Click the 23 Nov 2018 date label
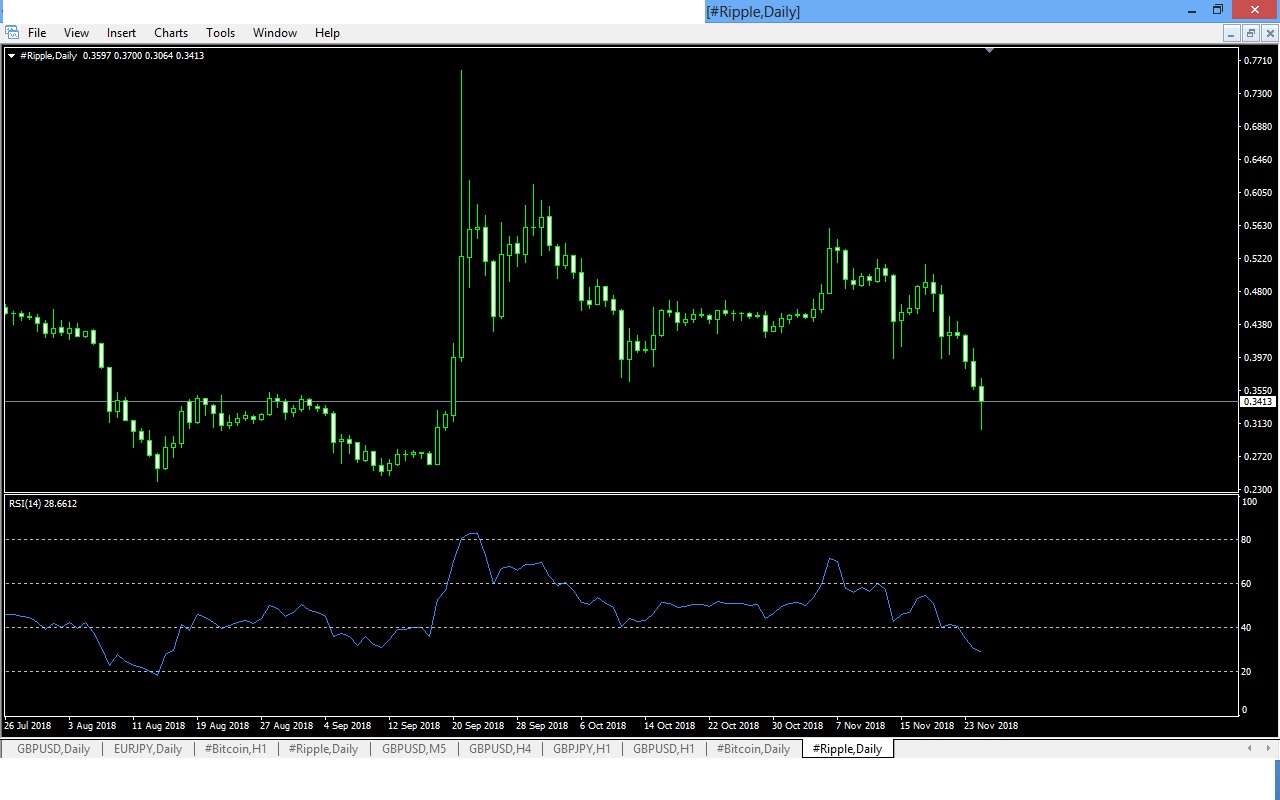This screenshot has width=1280, height=800. tap(991, 726)
